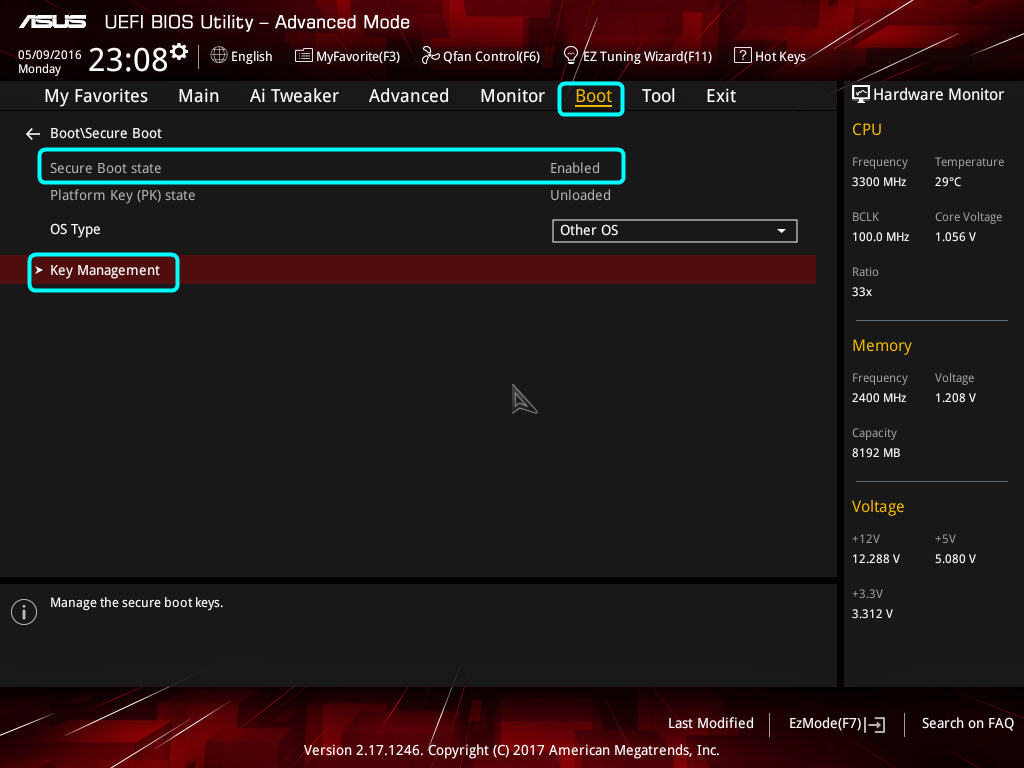
Task: Switch to the Main tab
Action: 199,96
